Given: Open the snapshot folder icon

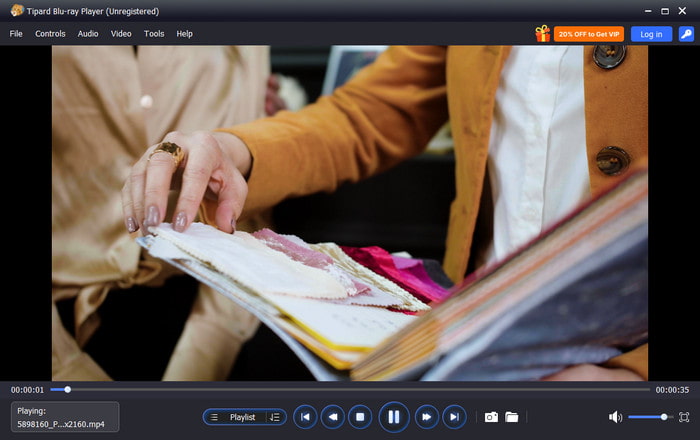Looking at the screenshot, I should pyautogui.click(x=512, y=417).
